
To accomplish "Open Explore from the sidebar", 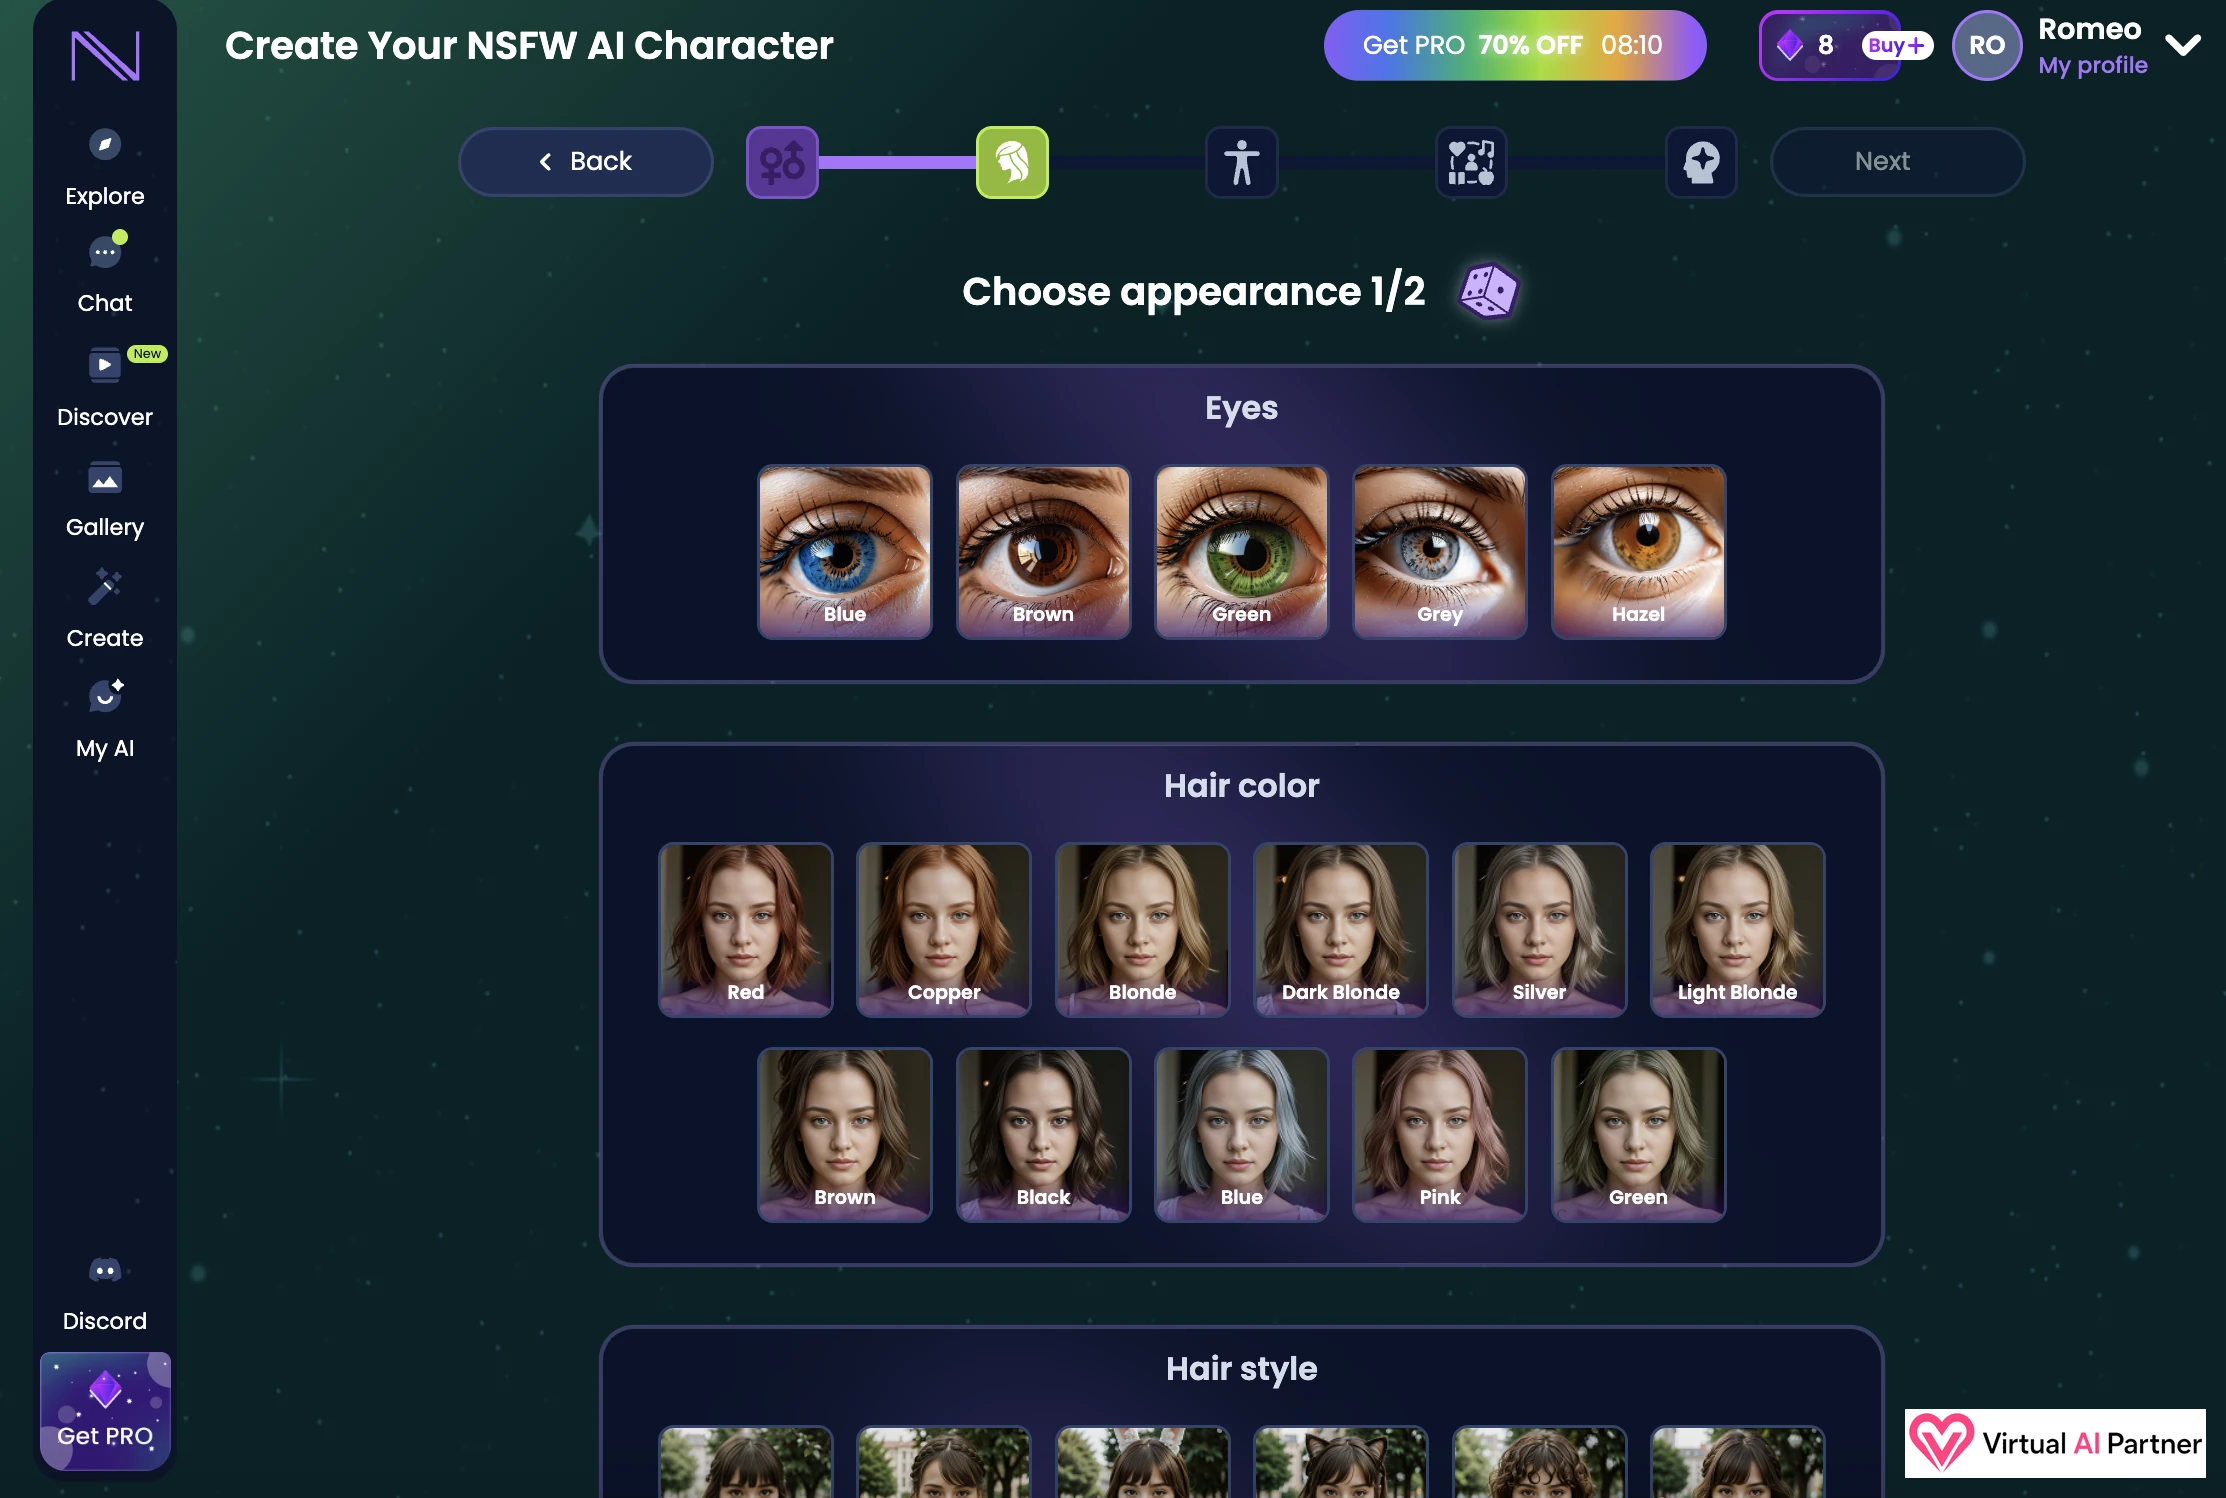I will click(x=105, y=168).
